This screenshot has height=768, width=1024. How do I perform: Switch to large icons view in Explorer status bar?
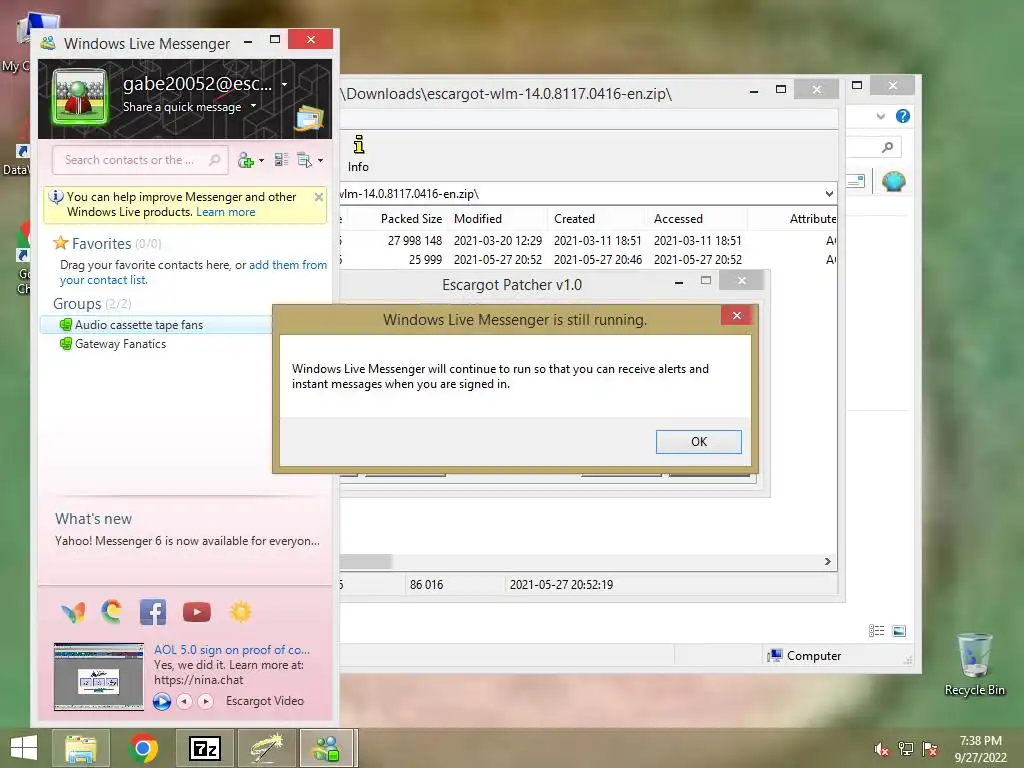click(x=899, y=631)
